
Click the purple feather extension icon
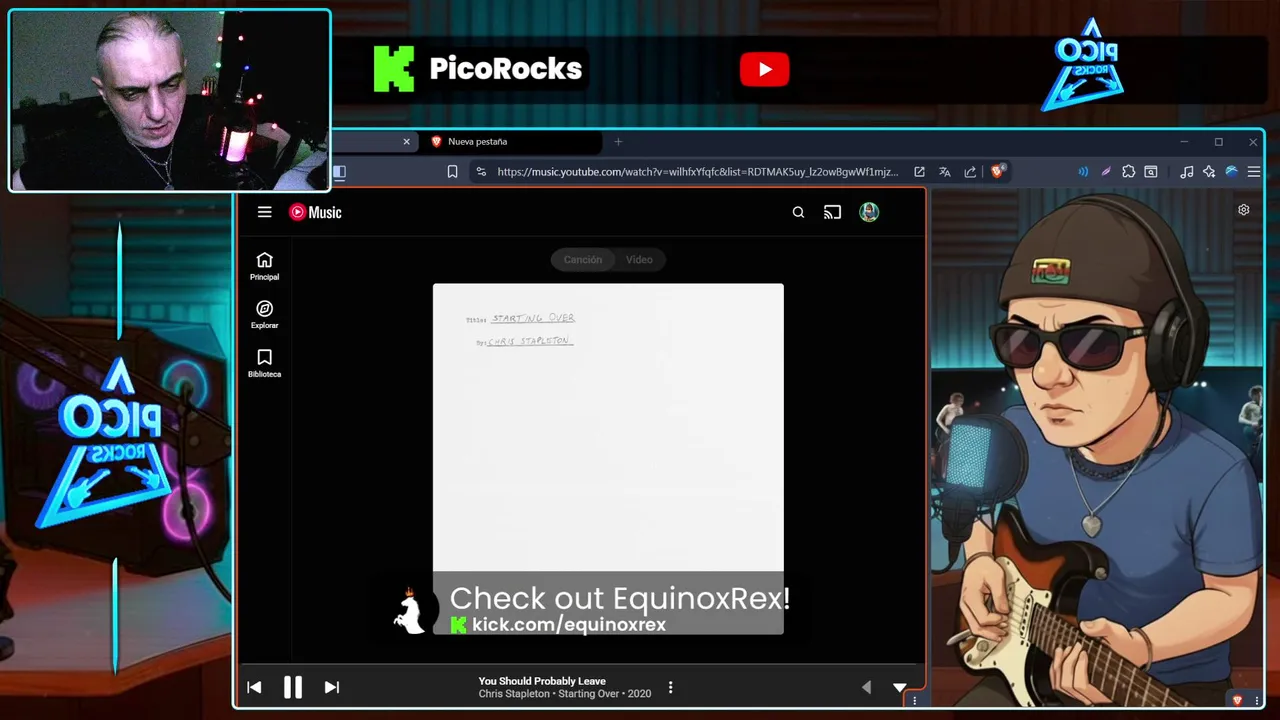1106,172
